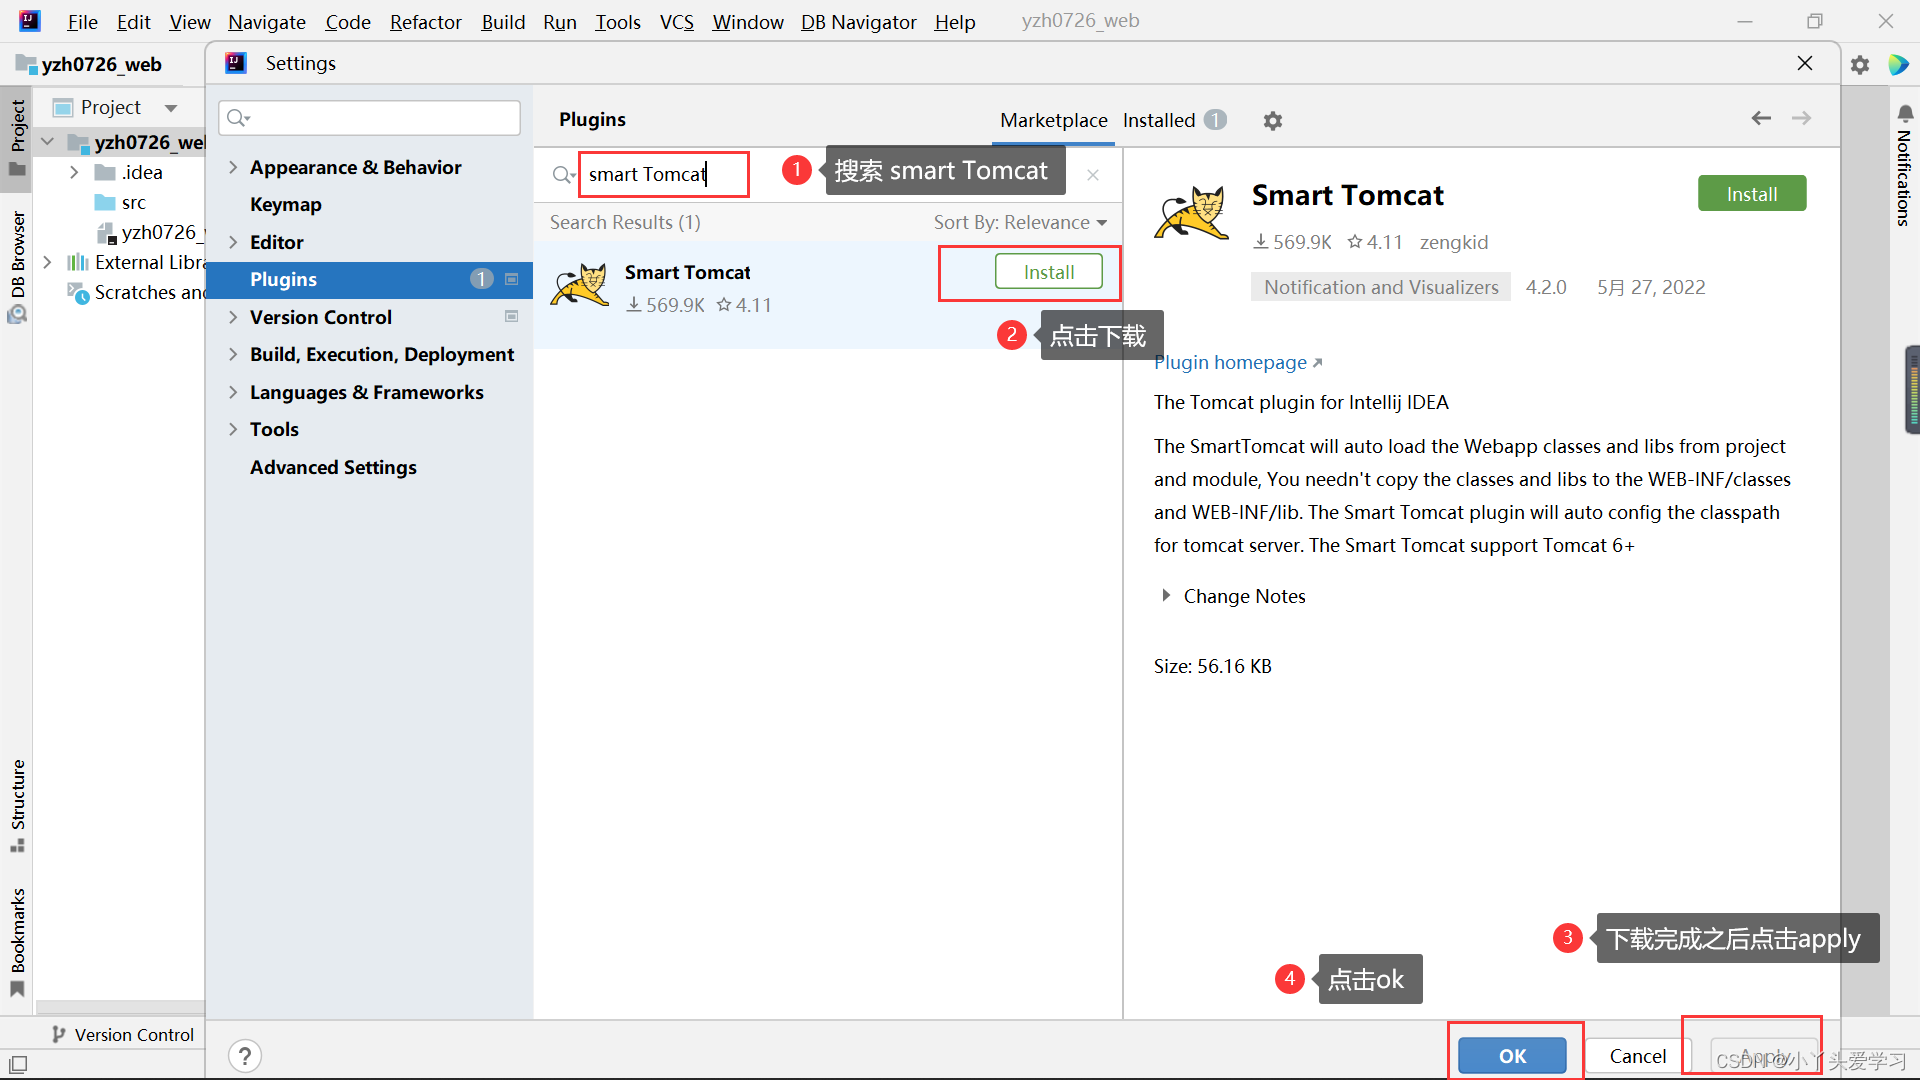The width and height of the screenshot is (1920, 1080).
Task: Expand the Change Notes section
Action: pos(1166,595)
